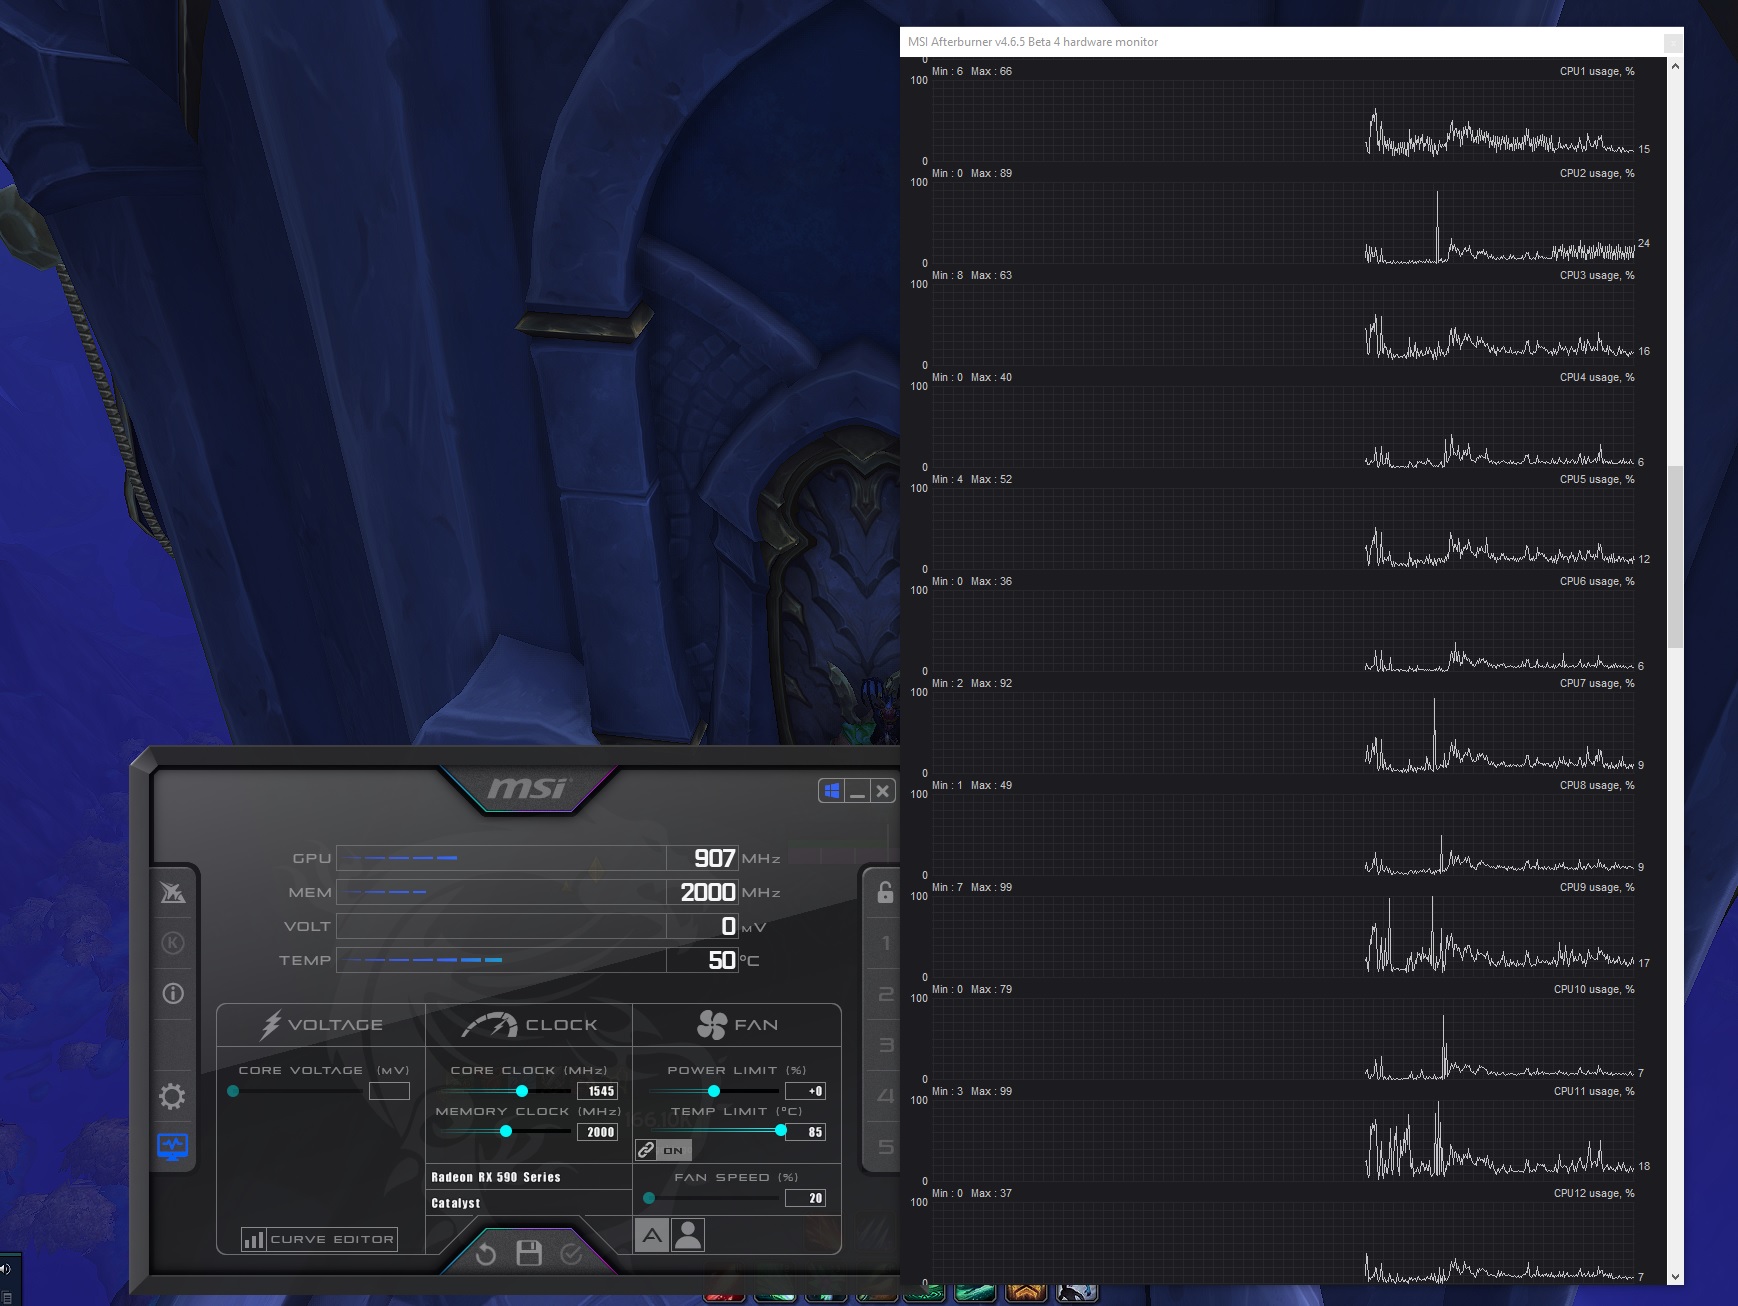Click the power limit value field +0
Image resolution: width=1738 pixels, height=1306 pixels.
pyautogui.click(x=806, y=1091)
